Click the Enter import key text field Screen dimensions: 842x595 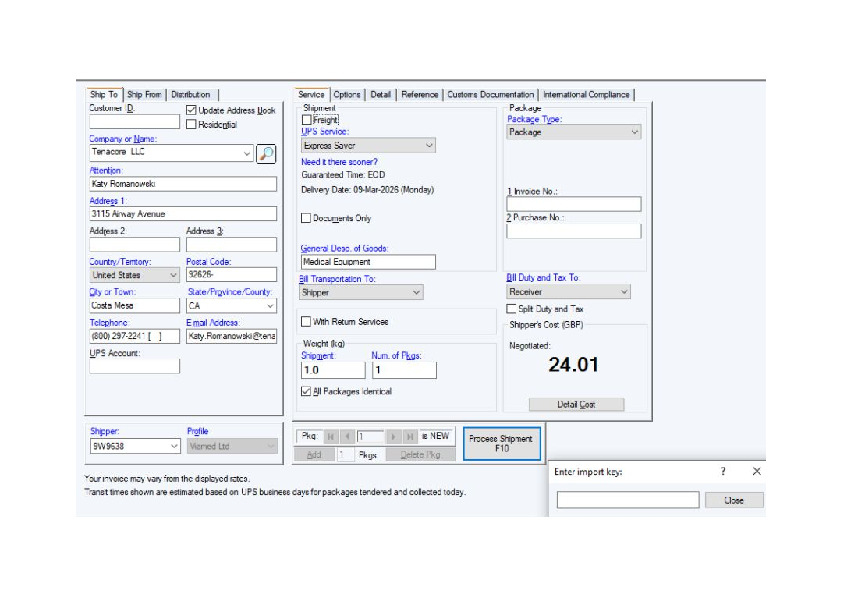[627, 500]
